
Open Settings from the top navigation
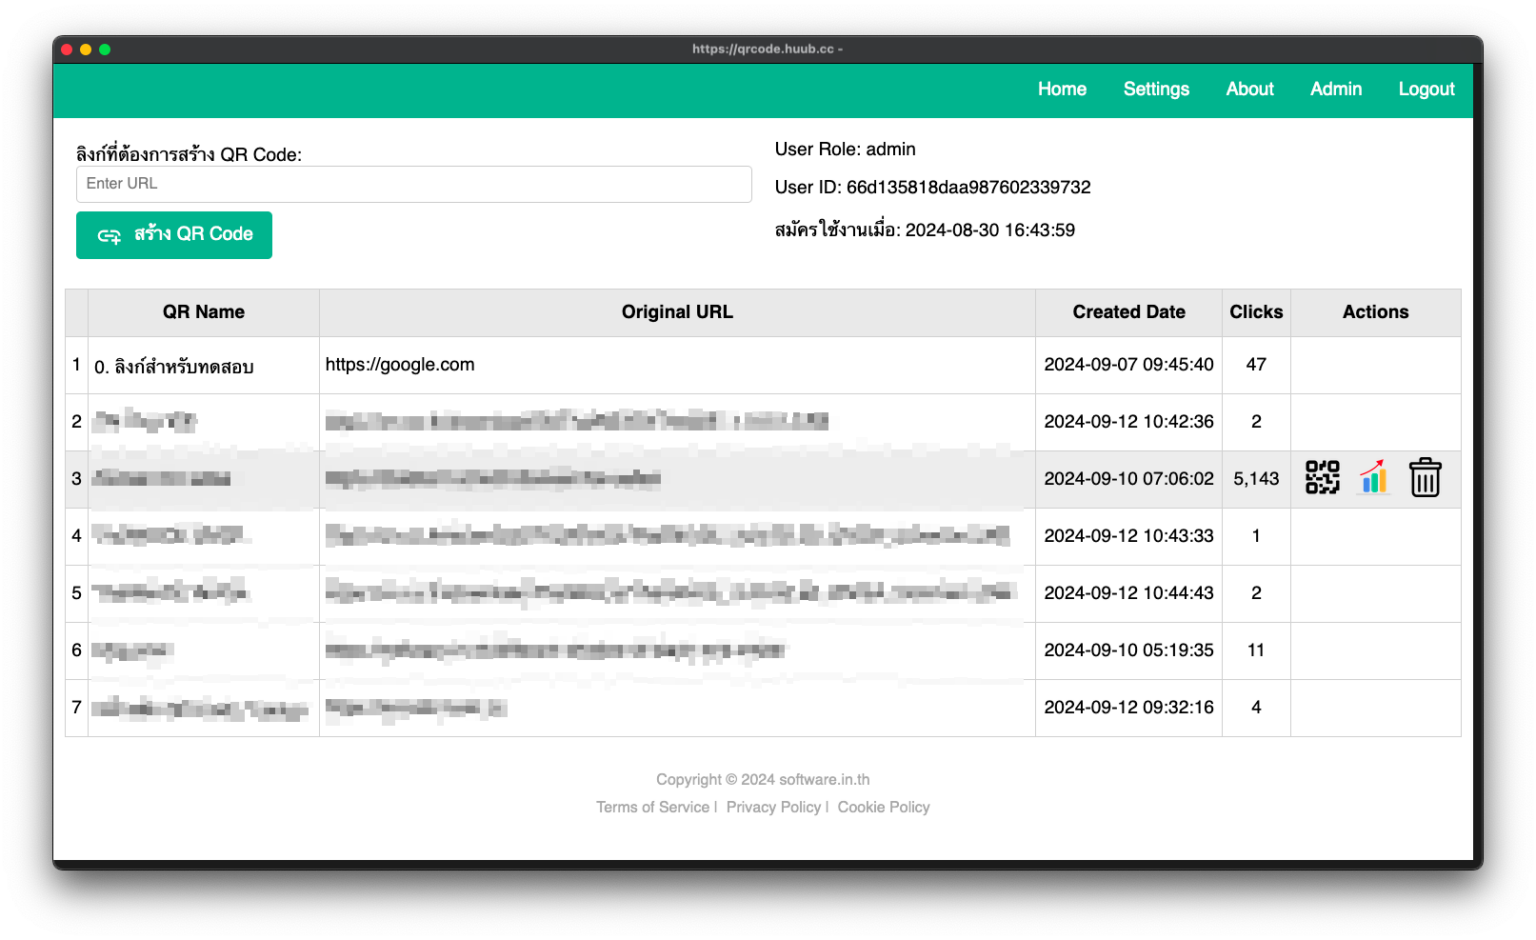(1156, 89)
